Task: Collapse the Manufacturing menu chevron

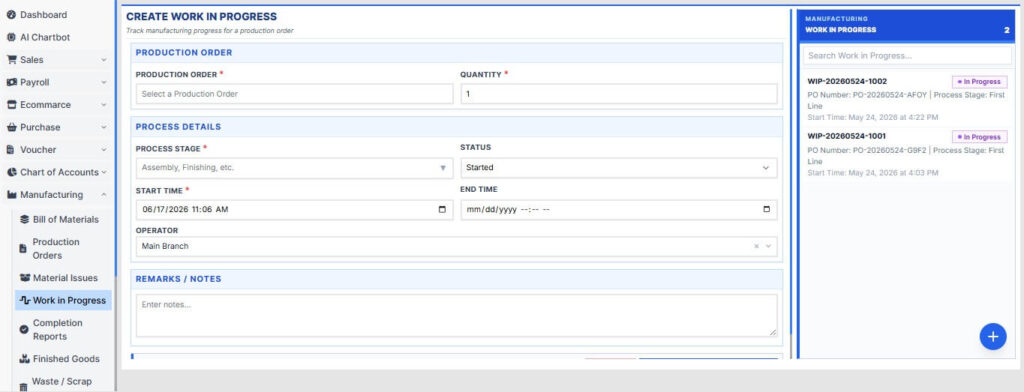Action: coord(104,195)
